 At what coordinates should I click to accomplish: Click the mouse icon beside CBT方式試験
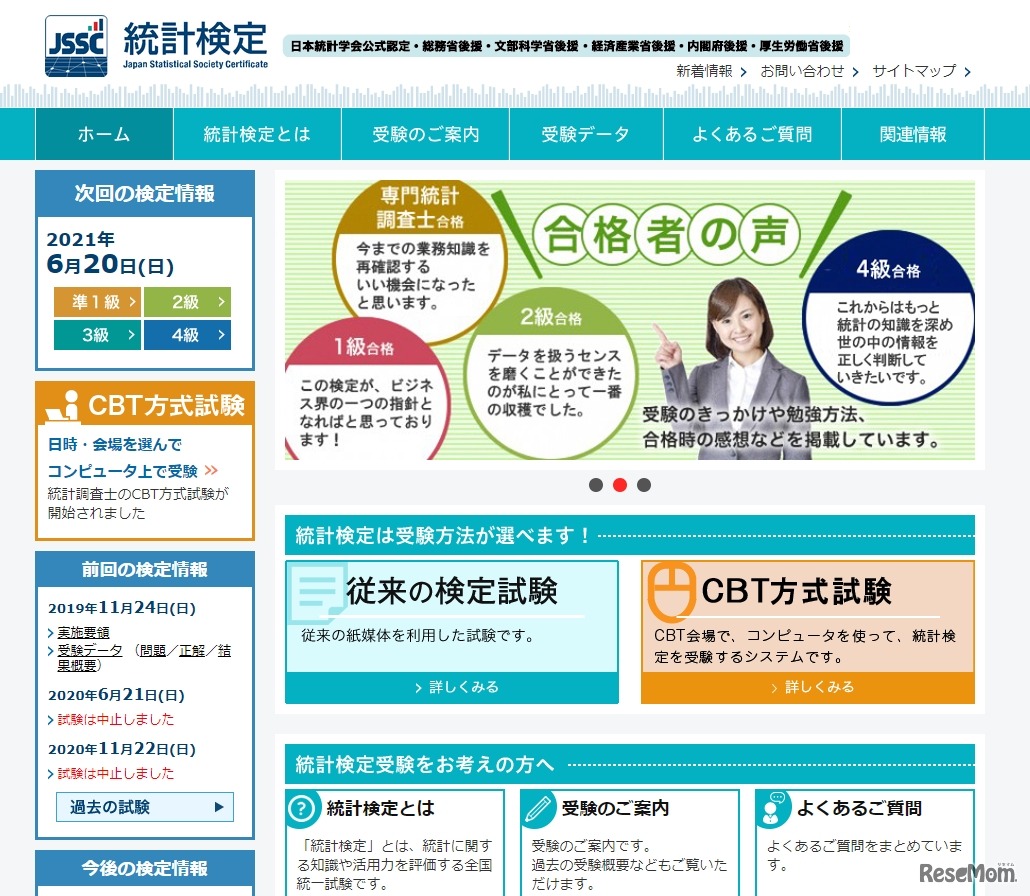pyautogui.click(x=671, y=592)
